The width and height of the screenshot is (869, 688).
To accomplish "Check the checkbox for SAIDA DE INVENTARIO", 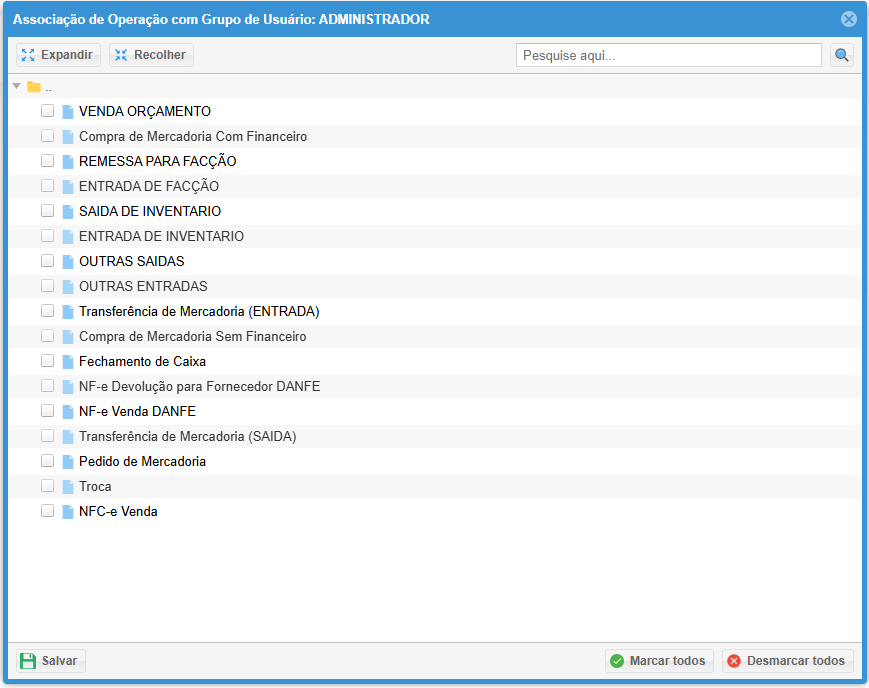I will 47,211.
